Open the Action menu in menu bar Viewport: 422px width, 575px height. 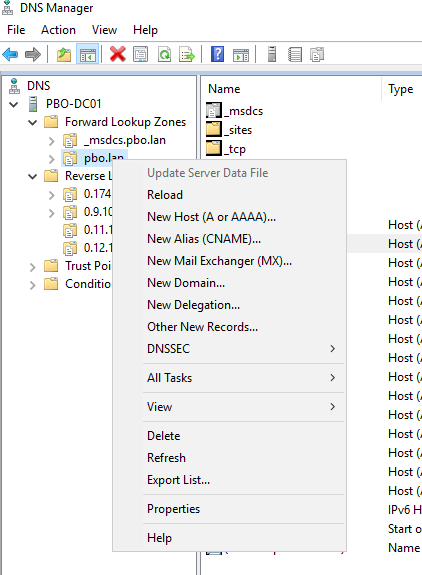(x=58, y=30)
